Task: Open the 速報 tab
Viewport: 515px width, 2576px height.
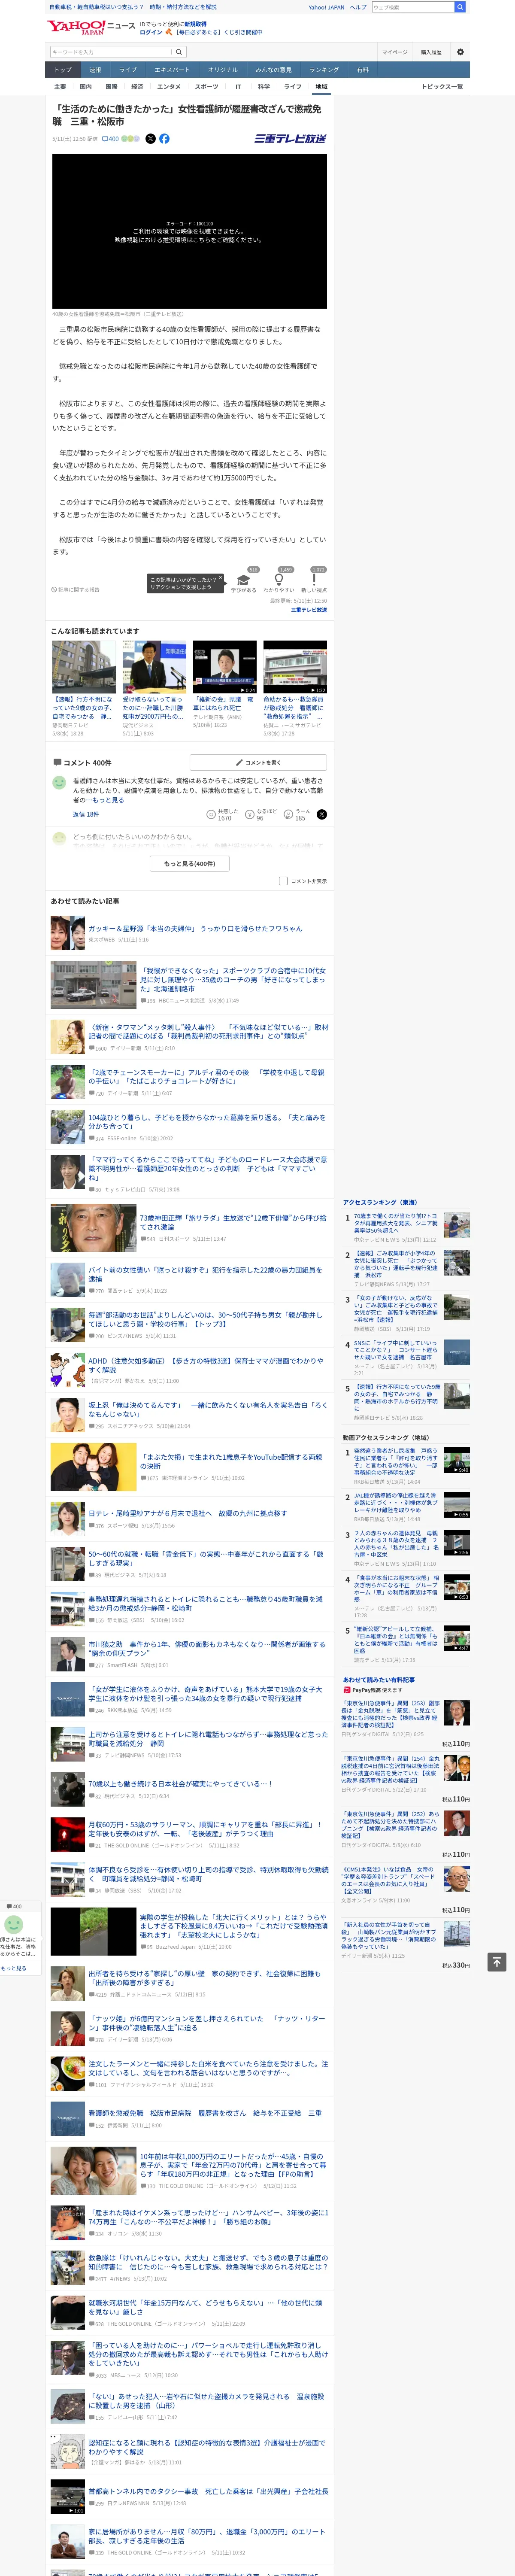Action: tap(95, 70)
